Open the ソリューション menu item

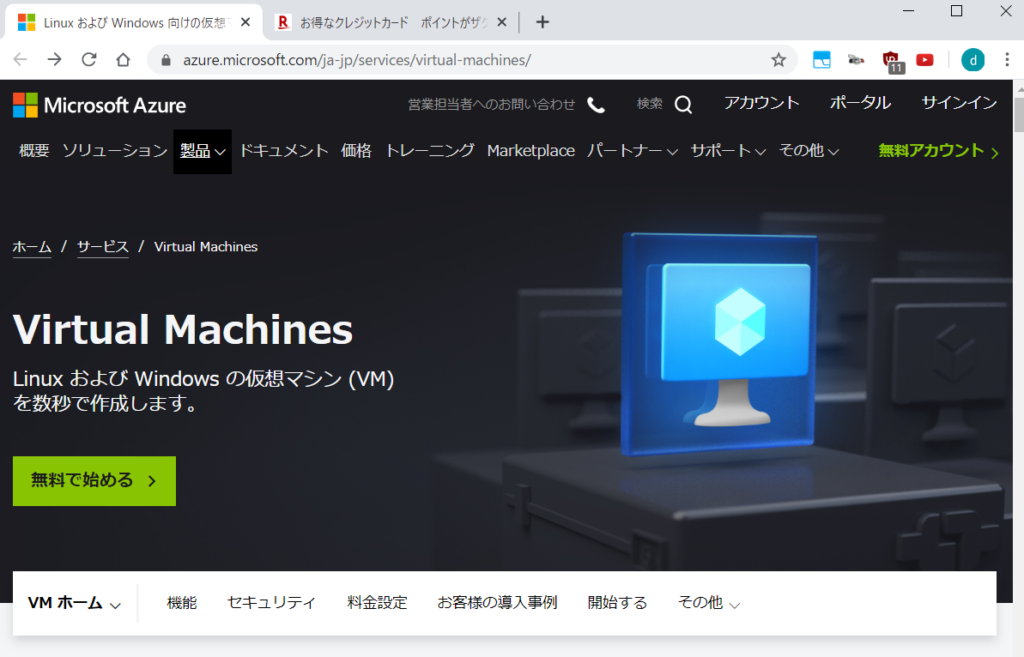pos(115,151)
